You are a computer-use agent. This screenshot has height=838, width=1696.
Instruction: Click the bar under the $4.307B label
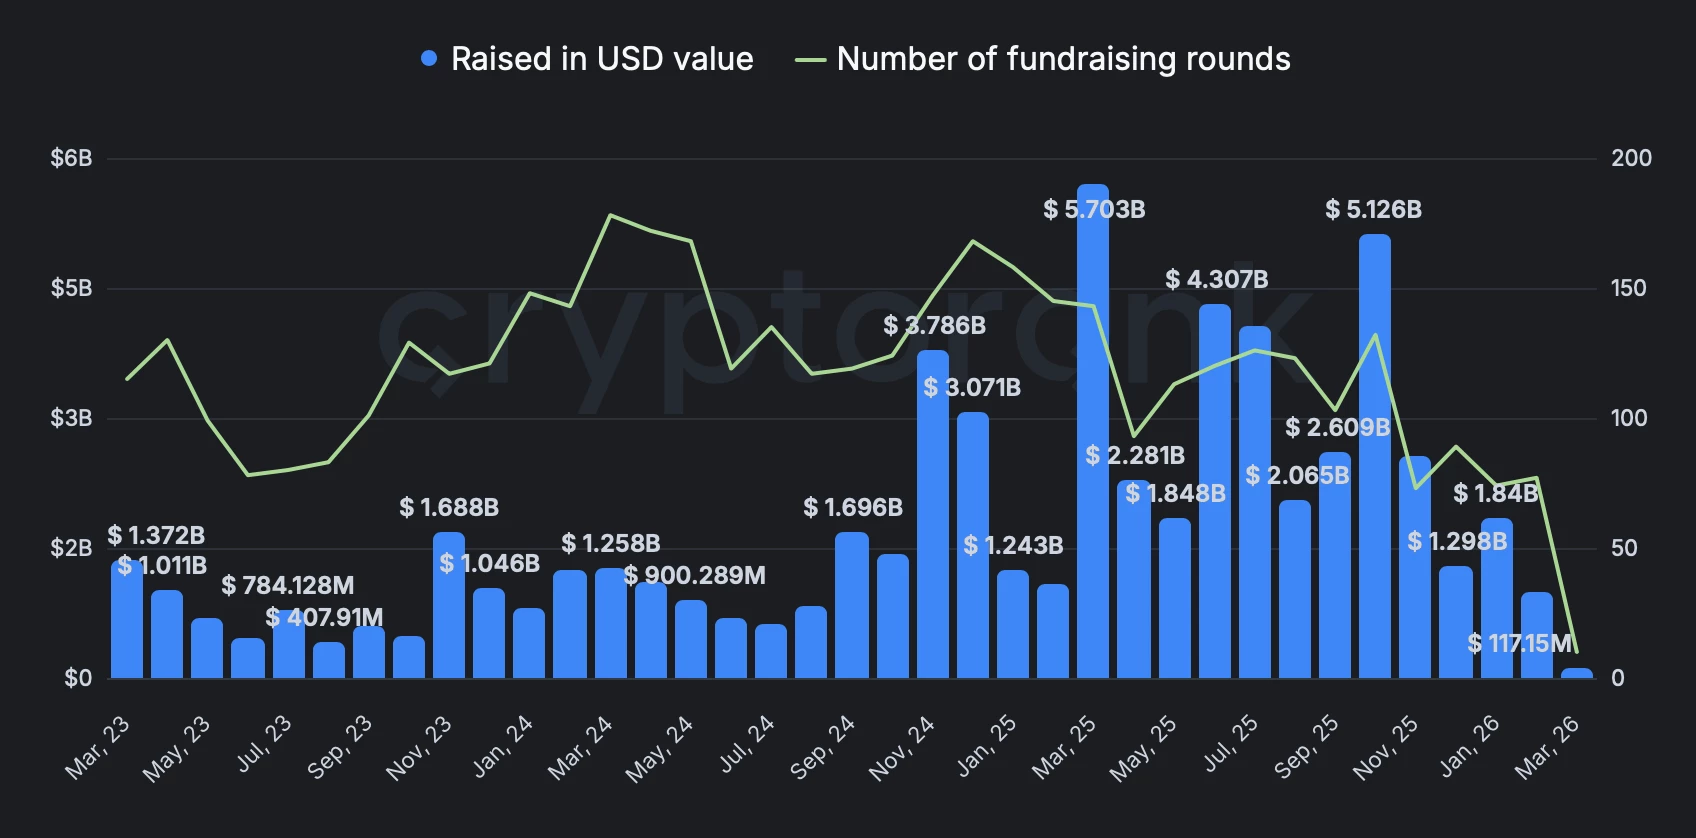[1214, 490]
